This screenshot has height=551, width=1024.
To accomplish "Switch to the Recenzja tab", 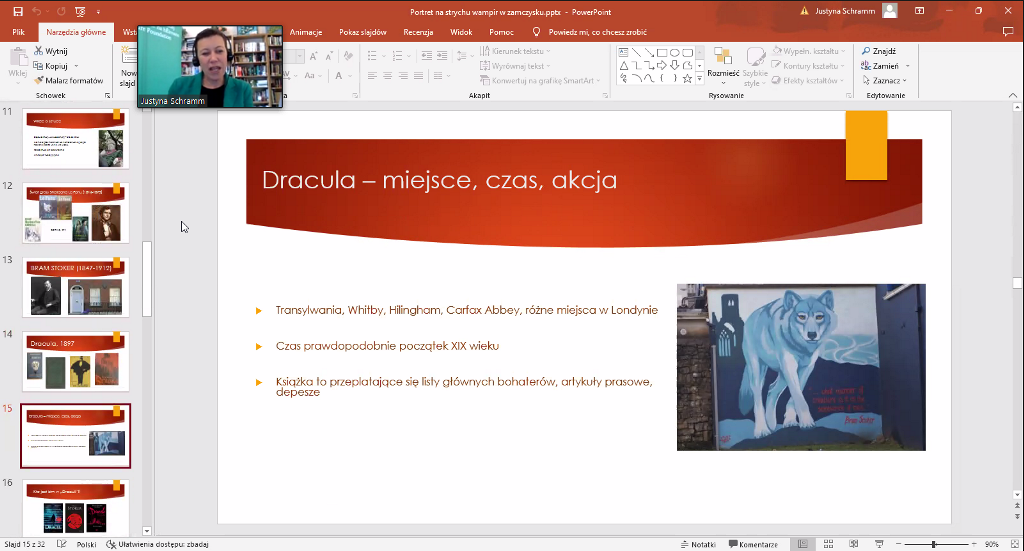I will click(418, 32).
